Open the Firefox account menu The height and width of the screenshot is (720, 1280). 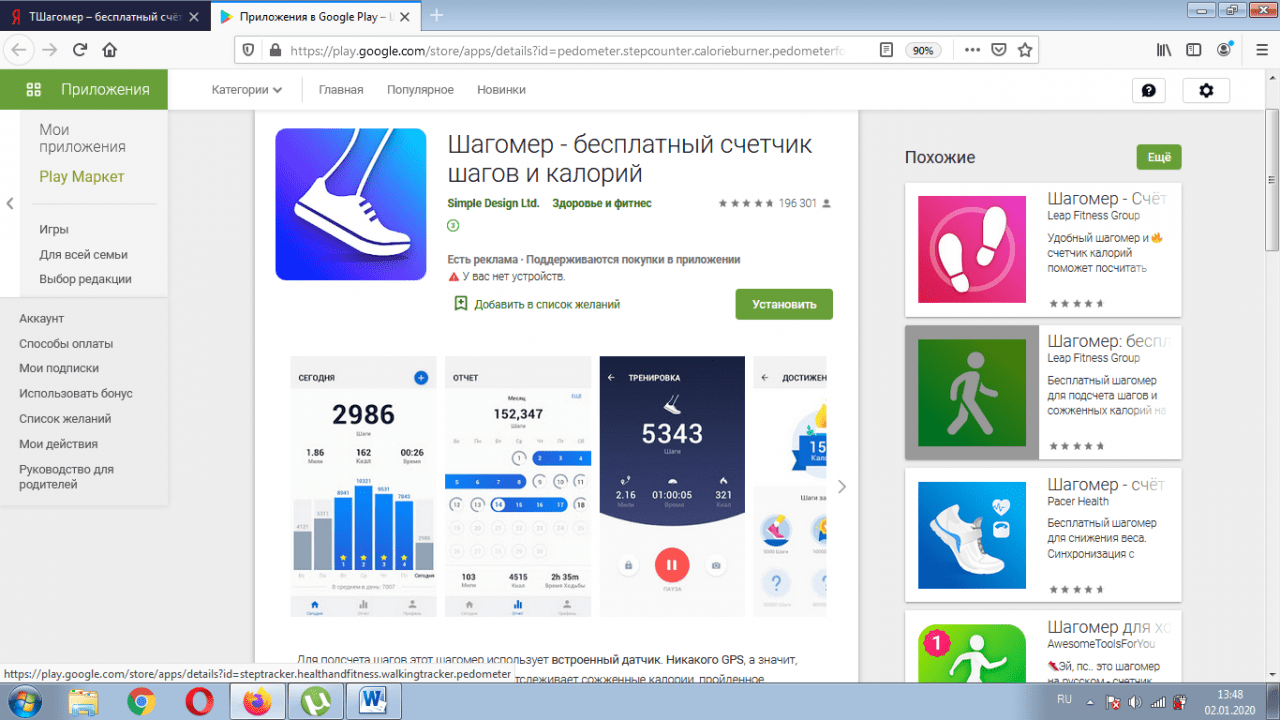point(1224,50)
